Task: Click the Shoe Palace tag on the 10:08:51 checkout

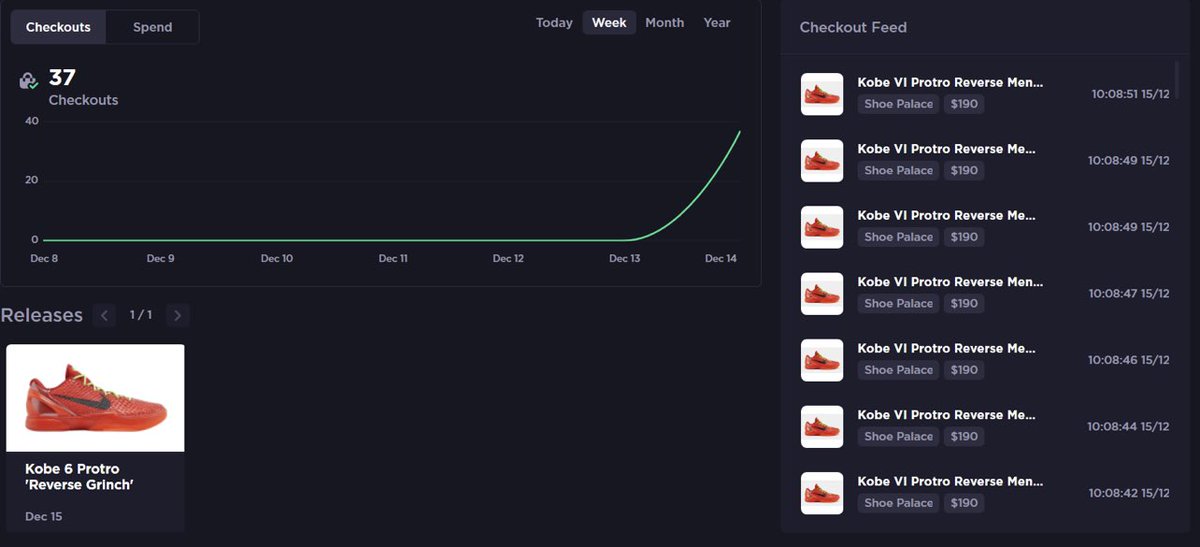Action: point(898,104)
